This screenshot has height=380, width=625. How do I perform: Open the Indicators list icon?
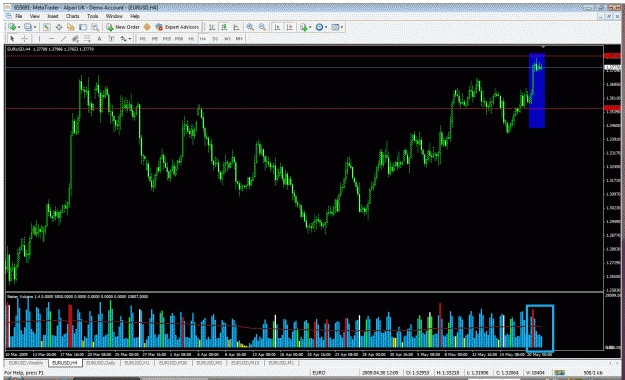(304, 27)
